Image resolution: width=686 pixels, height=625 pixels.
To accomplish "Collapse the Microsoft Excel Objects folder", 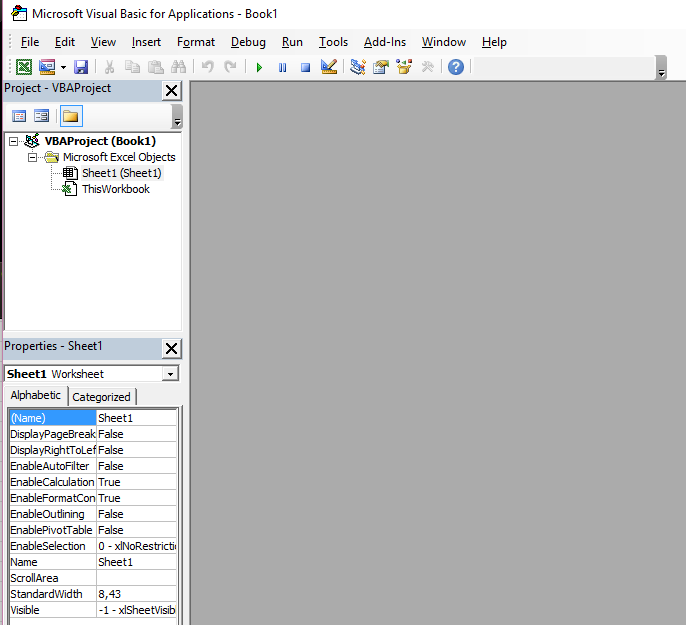I will [32, 157].
